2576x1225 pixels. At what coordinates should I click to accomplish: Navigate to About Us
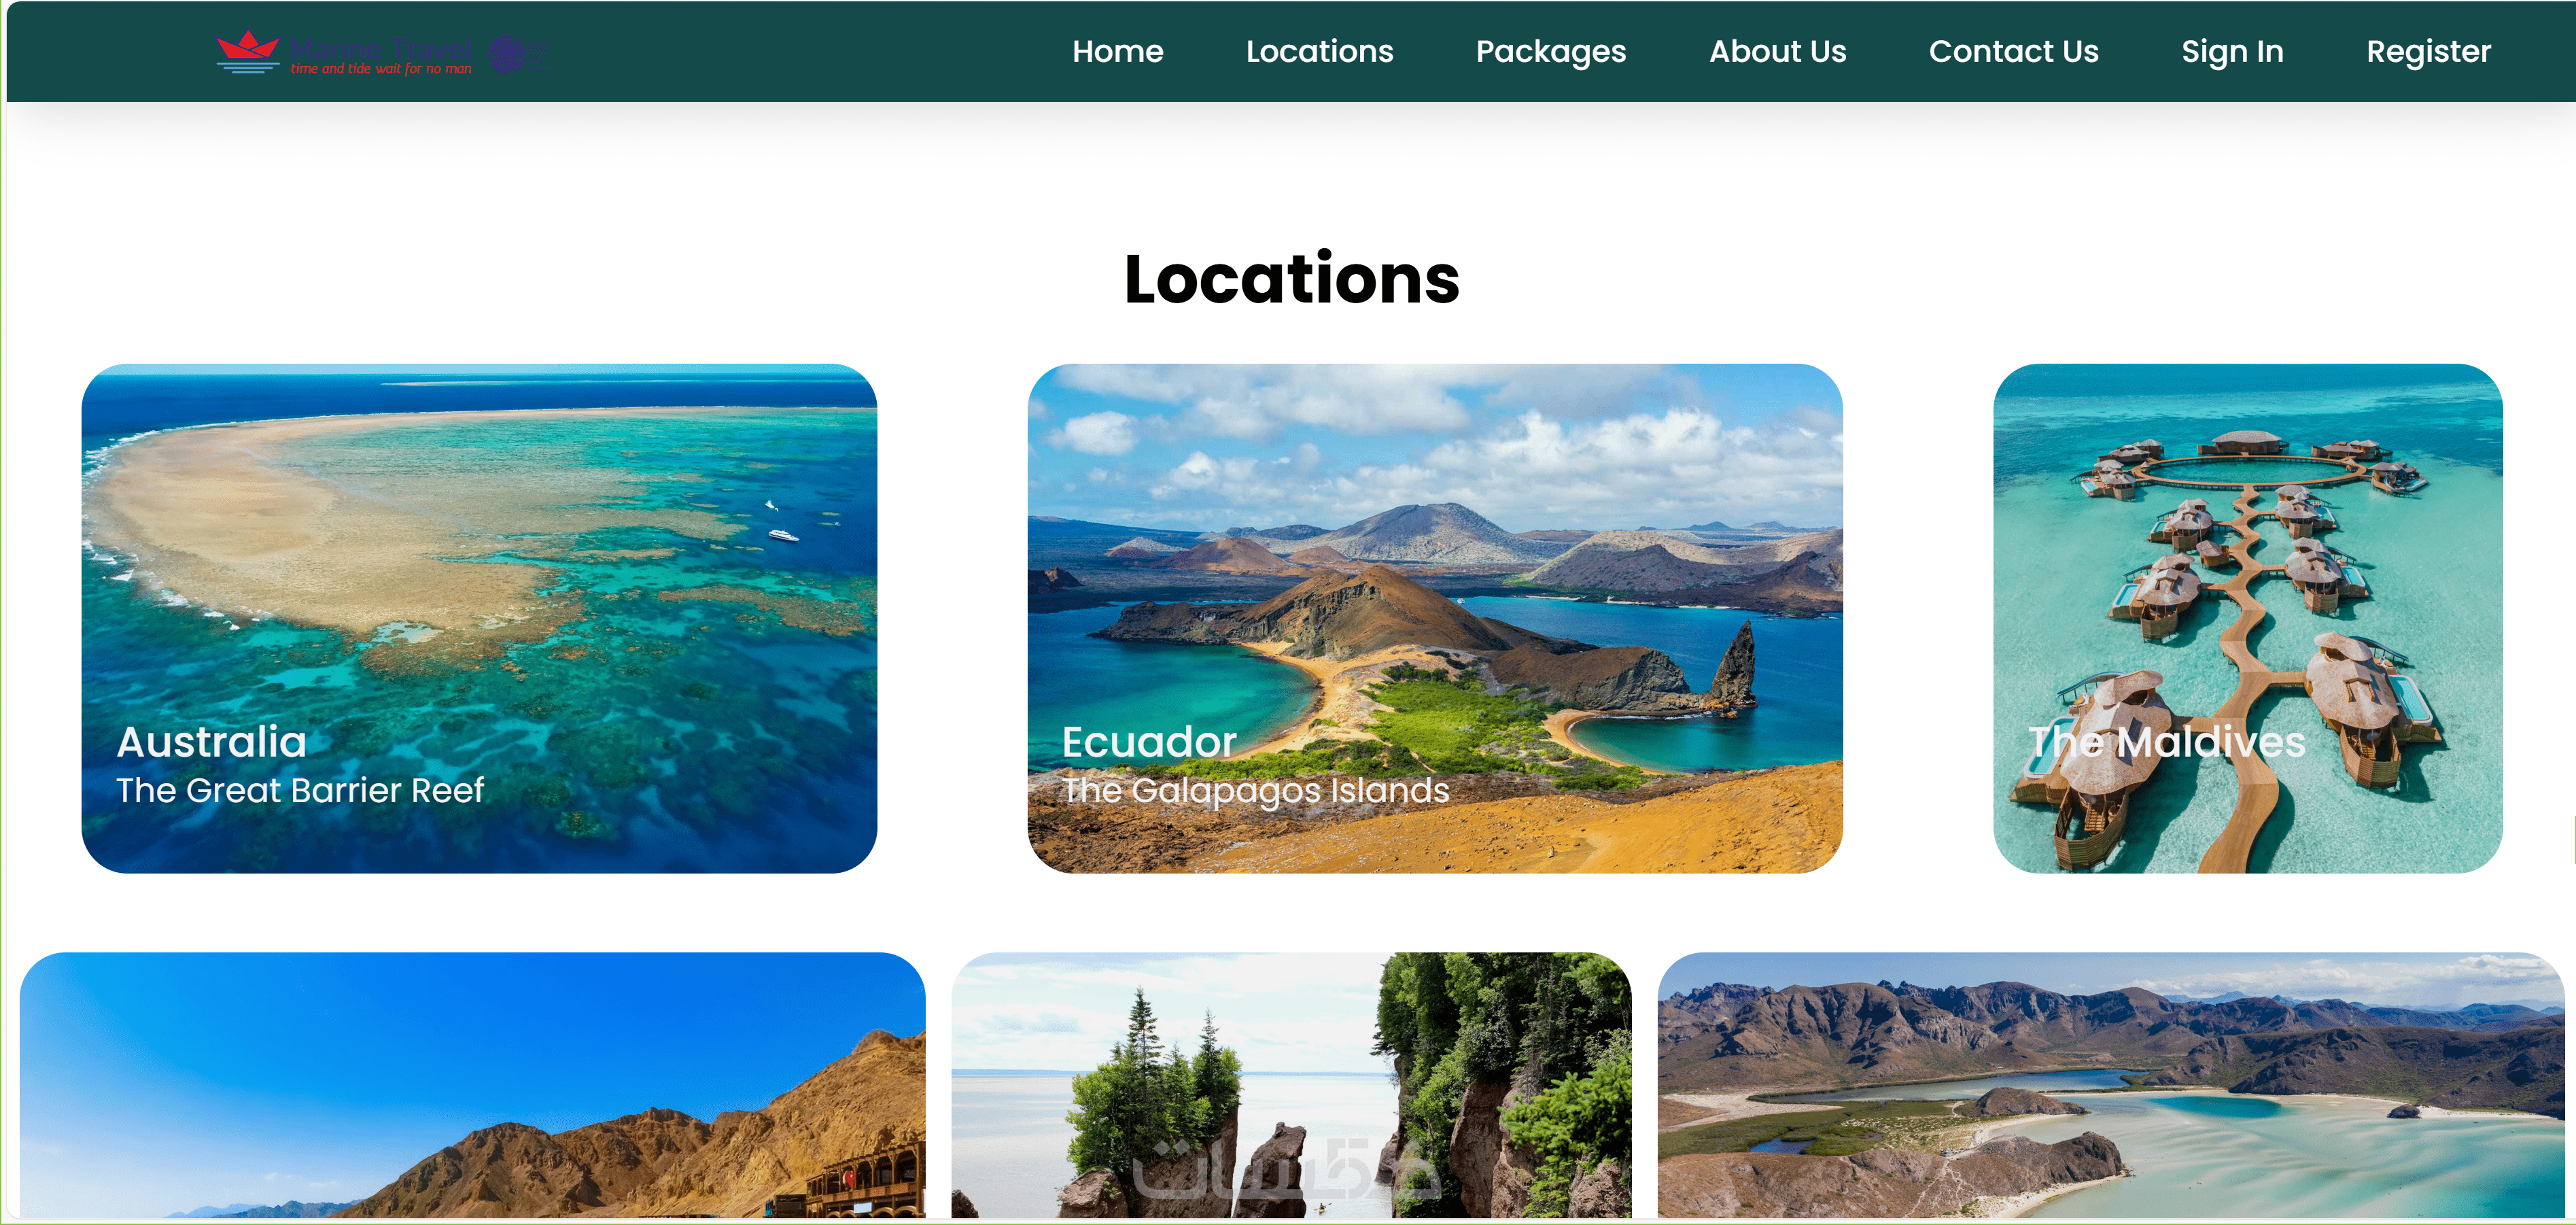(1777, 51)
